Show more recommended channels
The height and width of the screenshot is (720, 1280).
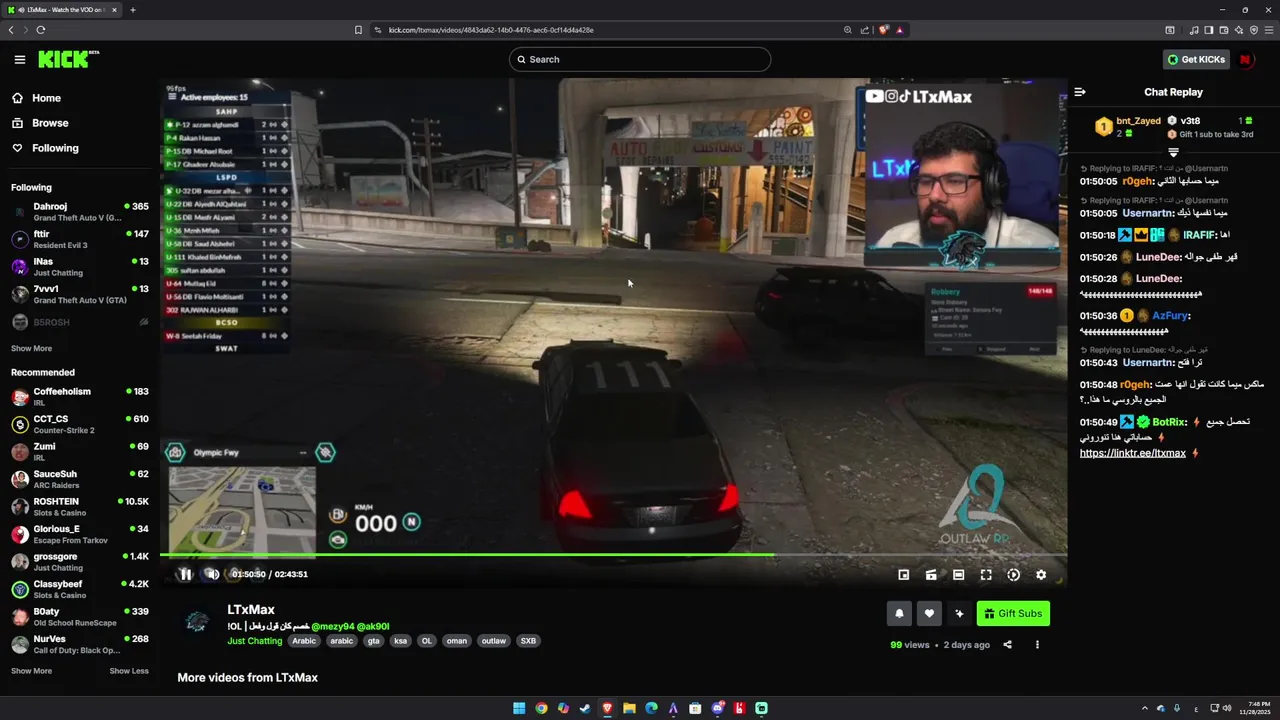pos(31,671)
